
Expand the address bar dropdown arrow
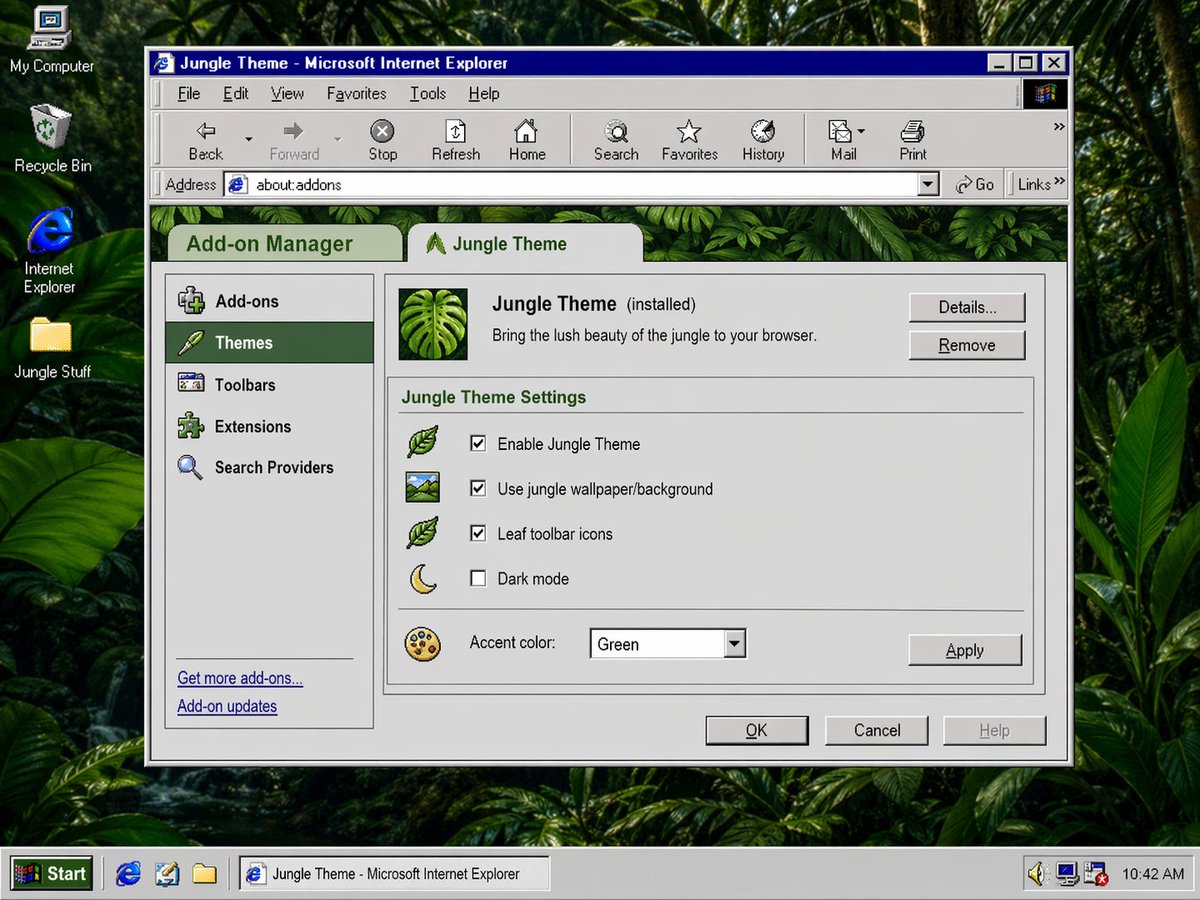click(928, 184)
